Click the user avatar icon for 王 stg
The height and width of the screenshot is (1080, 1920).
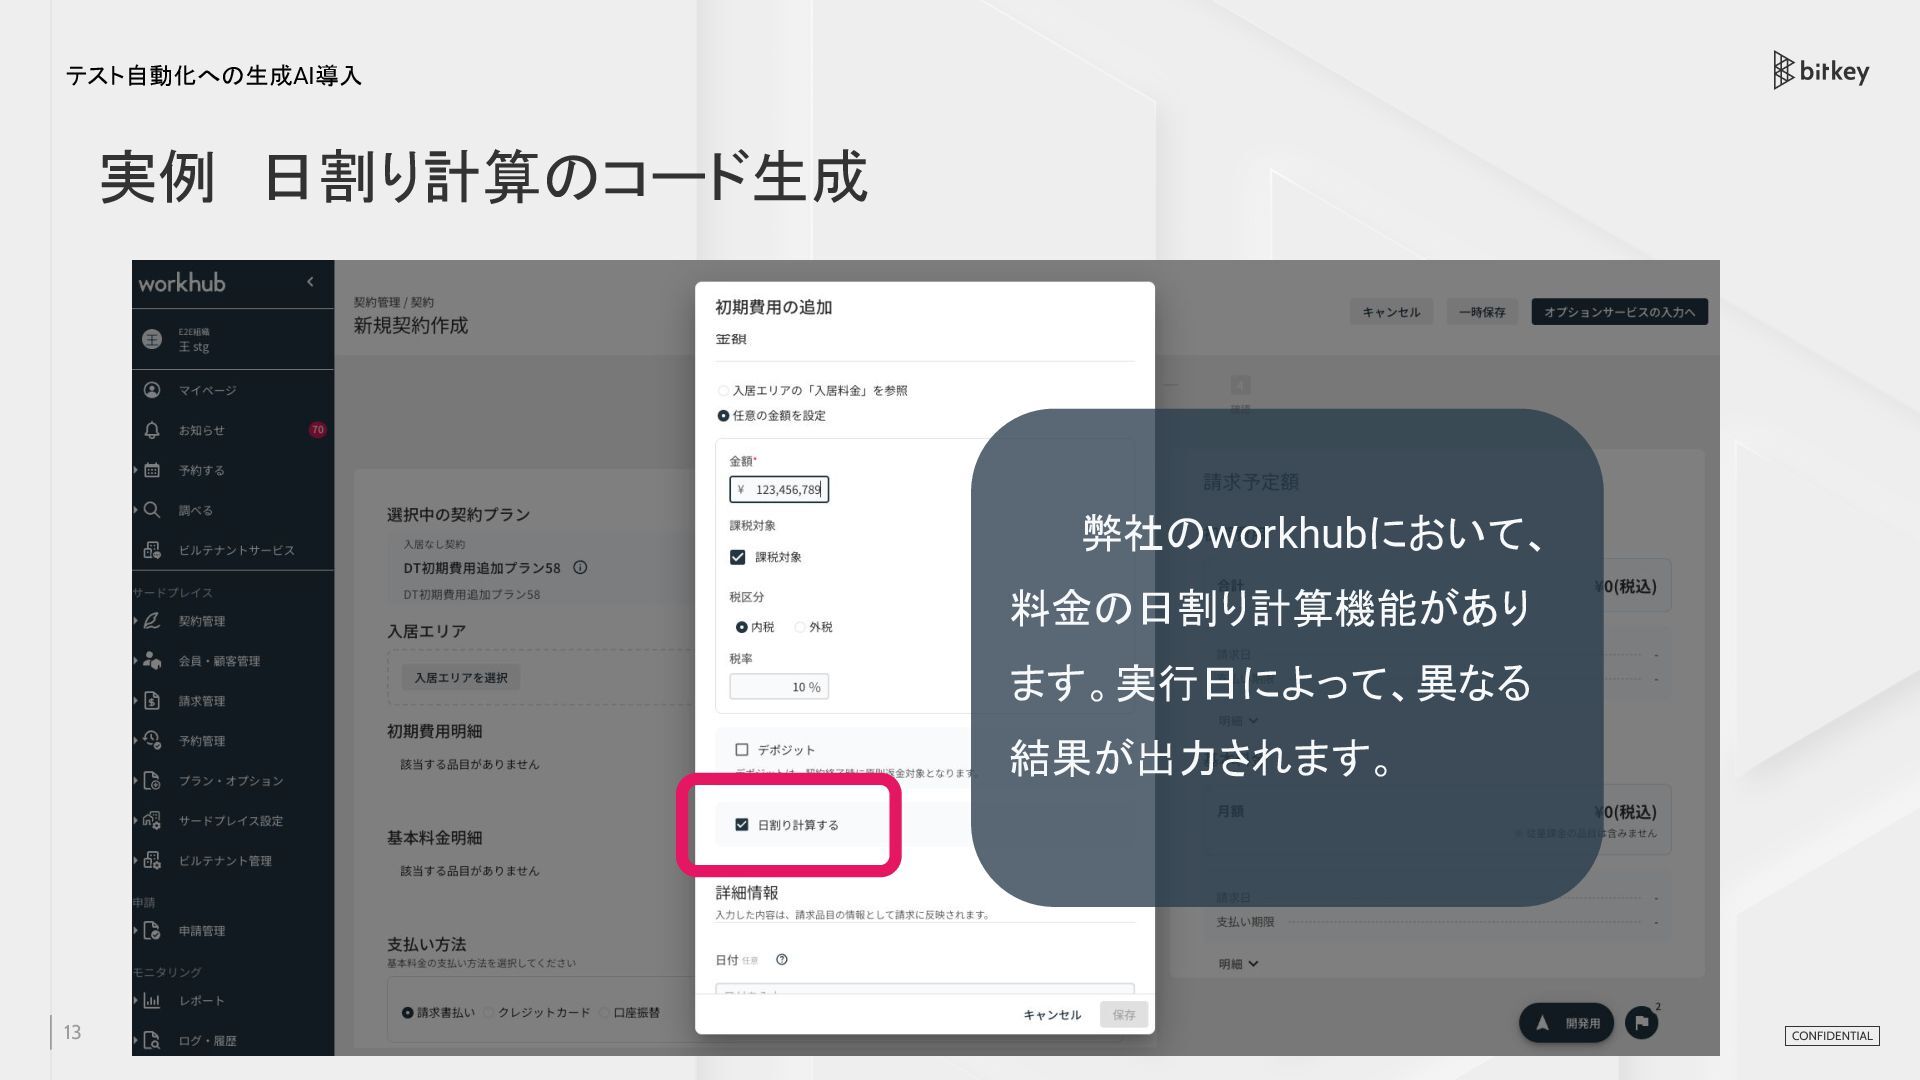pos(152,339)
